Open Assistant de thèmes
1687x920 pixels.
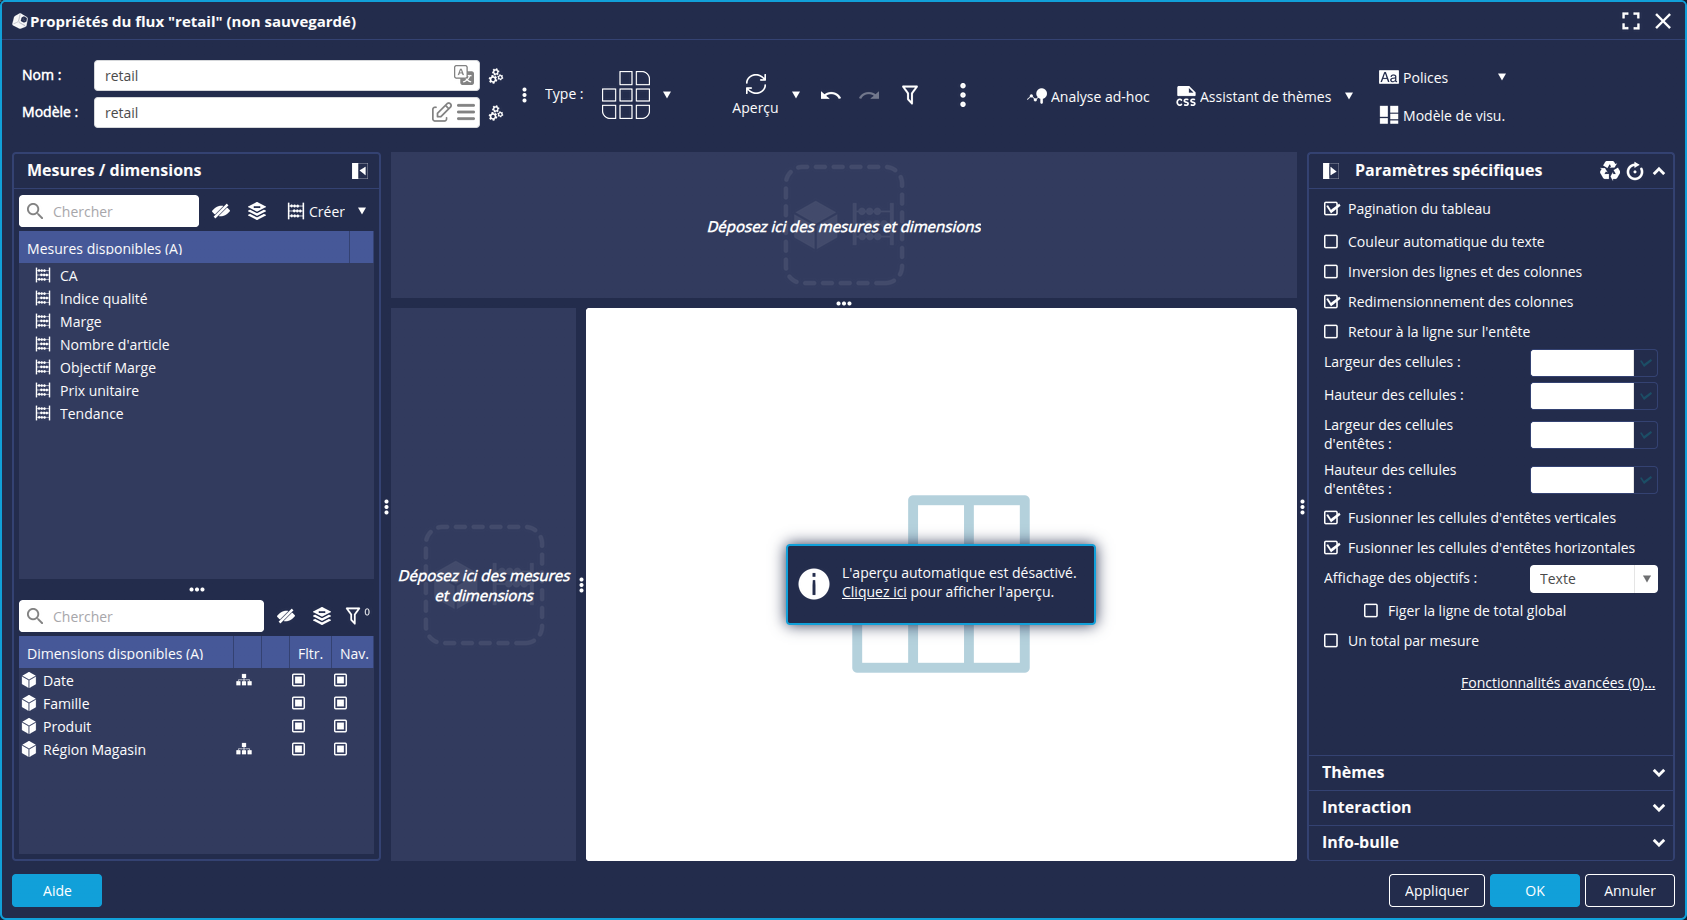pos(1254,97)
